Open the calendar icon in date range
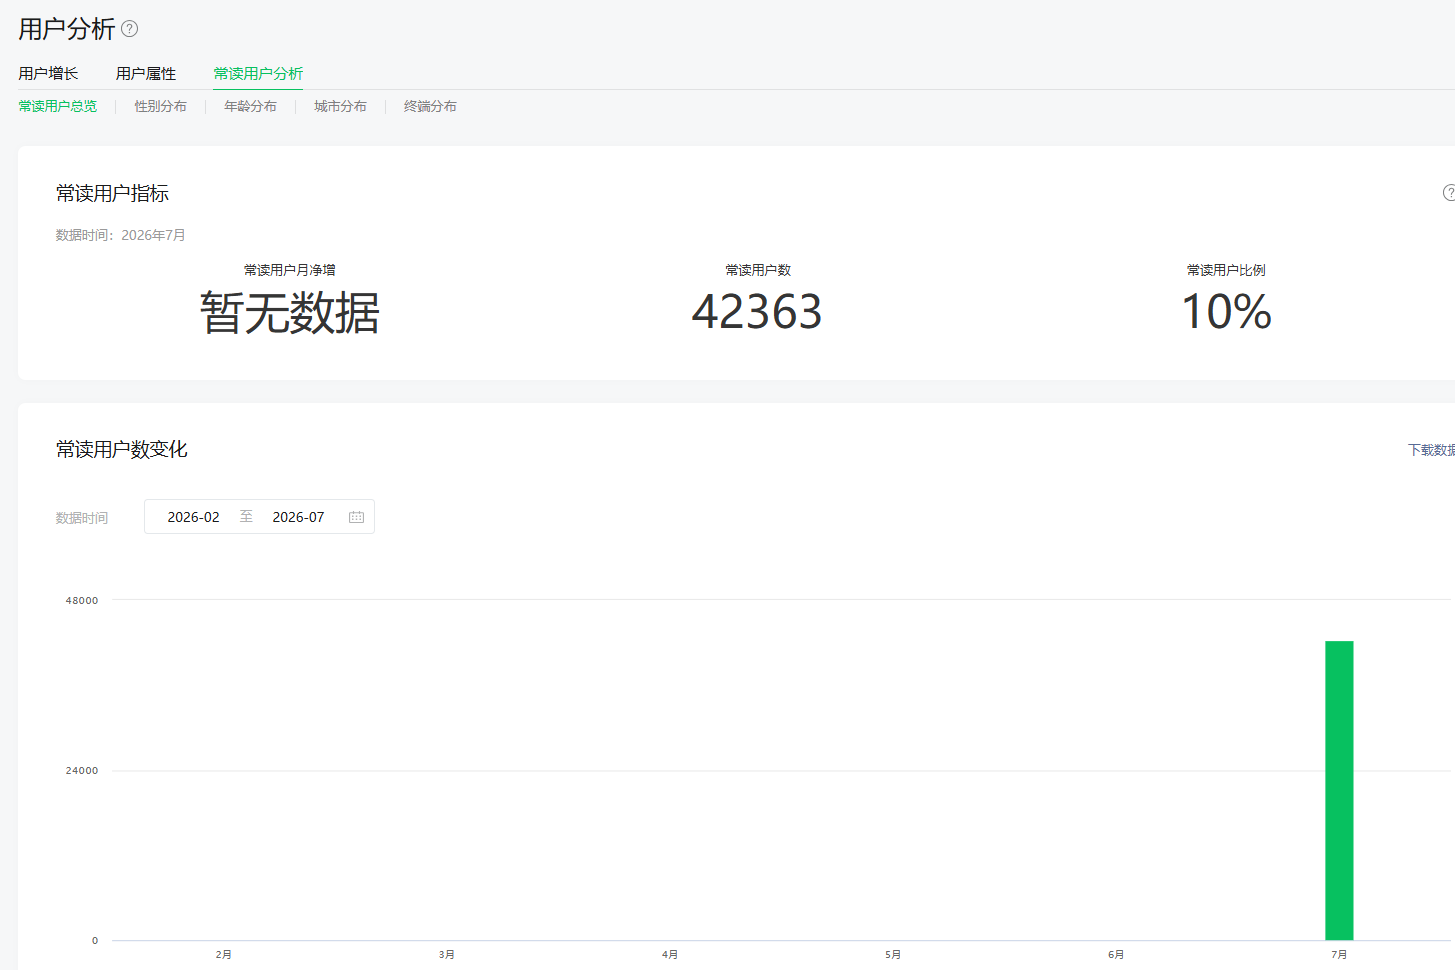 point(356,517)
